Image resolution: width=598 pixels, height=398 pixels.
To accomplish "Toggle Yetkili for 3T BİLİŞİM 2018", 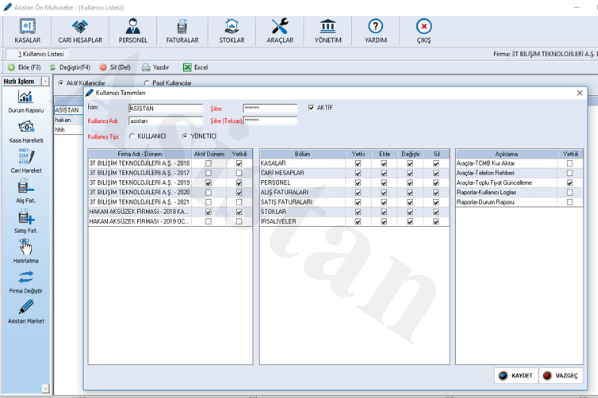I will coord(239,163).
